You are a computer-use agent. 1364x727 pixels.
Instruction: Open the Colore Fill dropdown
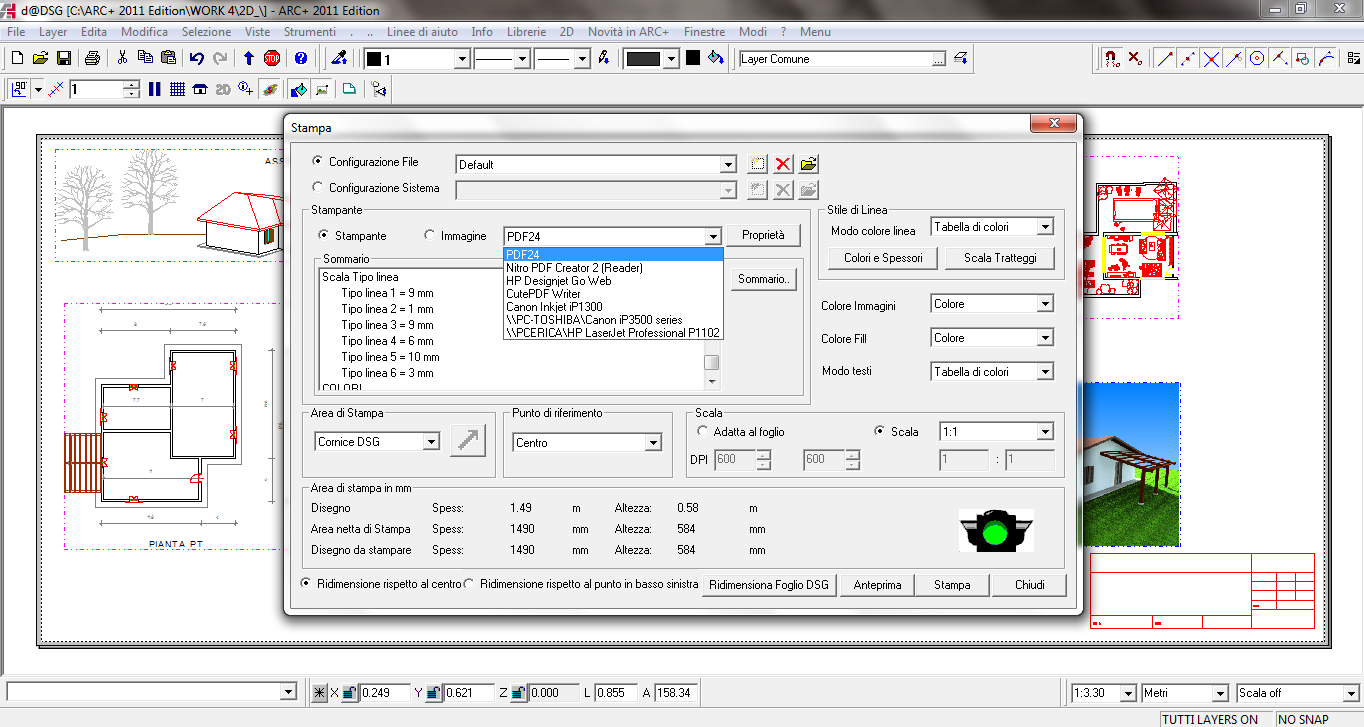point(1045,338)
